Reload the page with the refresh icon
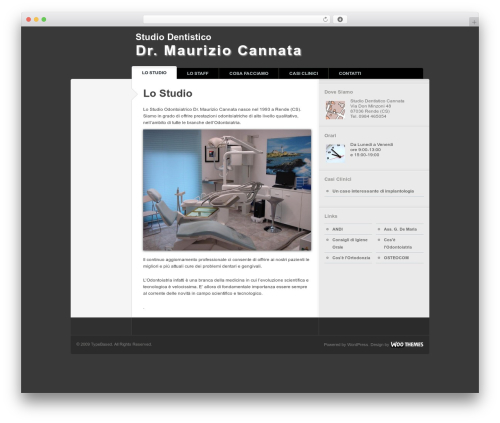Viewport: 500px width, 423px height. [x=325, y=19]
